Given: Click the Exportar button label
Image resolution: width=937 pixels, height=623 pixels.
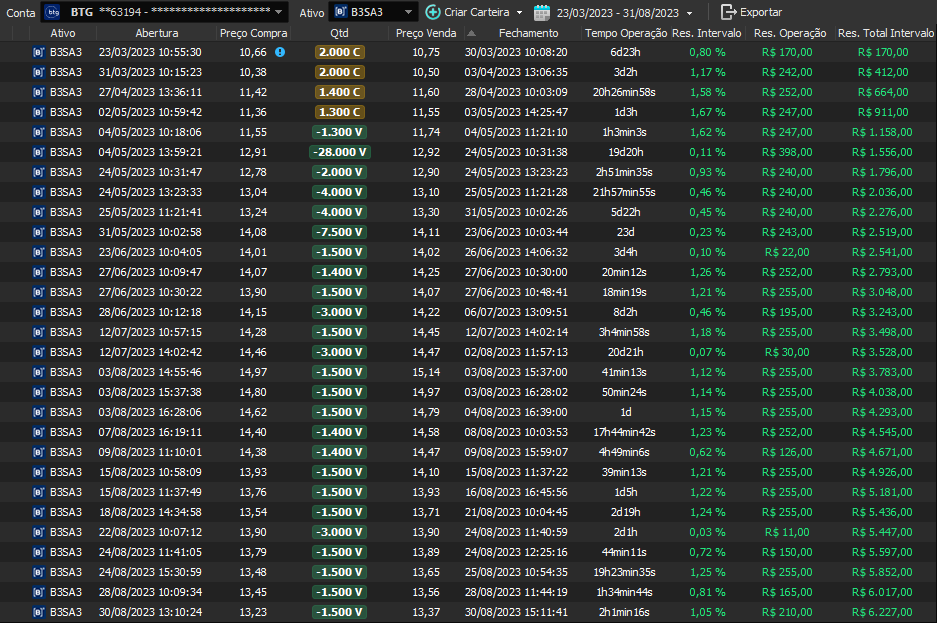Looking at the screenshot, I should (x=761, y=12).
